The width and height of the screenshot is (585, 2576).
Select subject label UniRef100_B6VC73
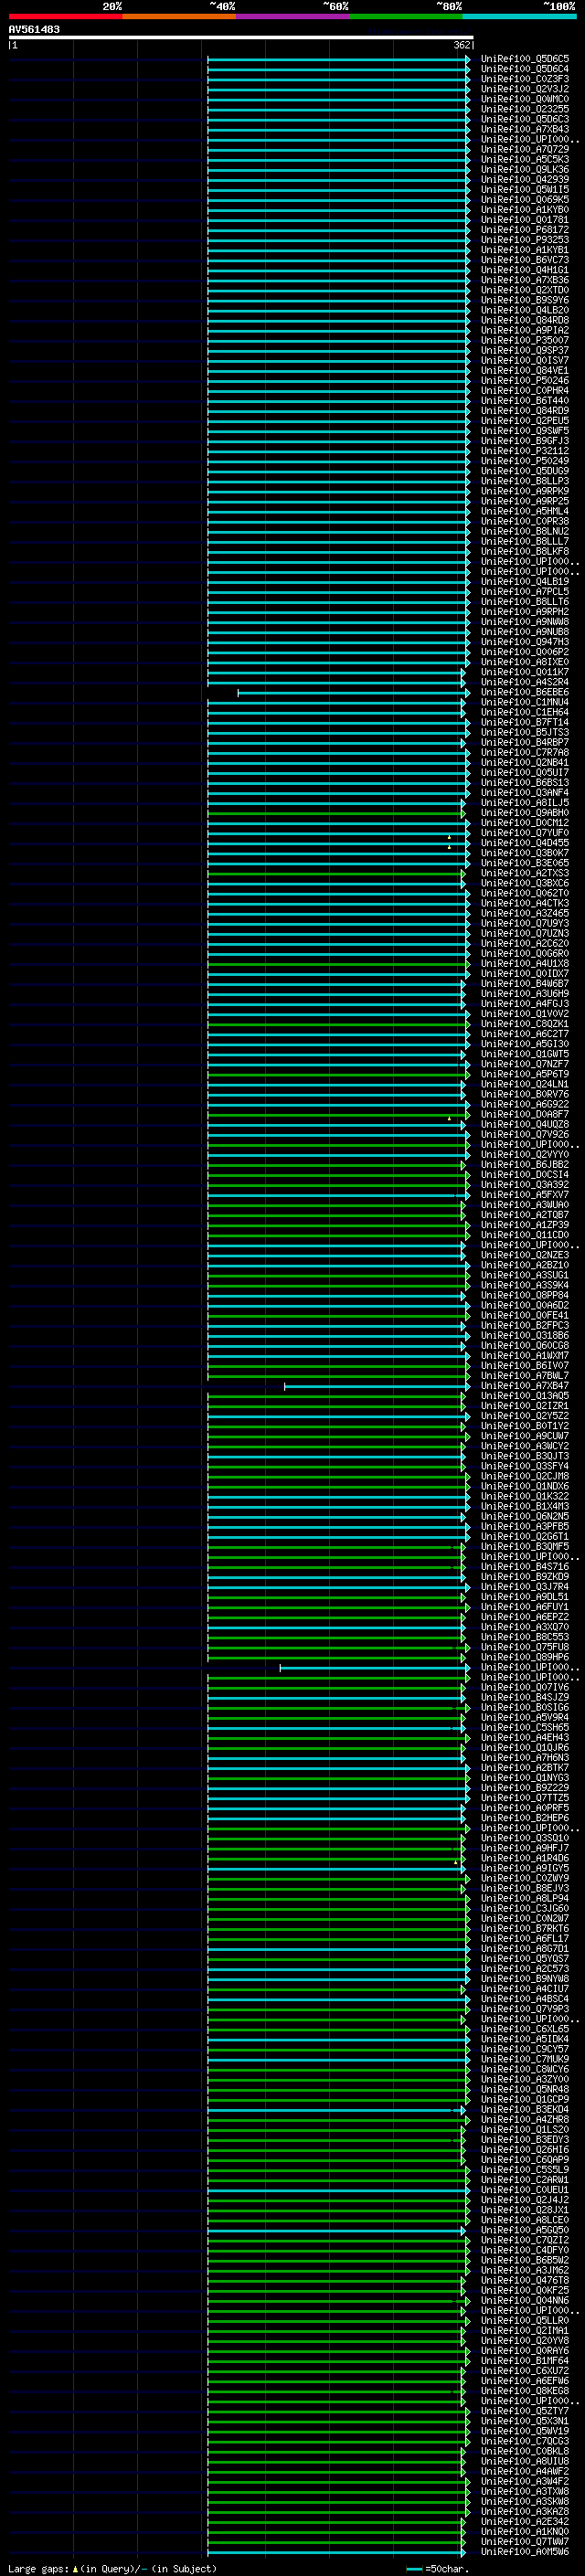pos(525,260)
